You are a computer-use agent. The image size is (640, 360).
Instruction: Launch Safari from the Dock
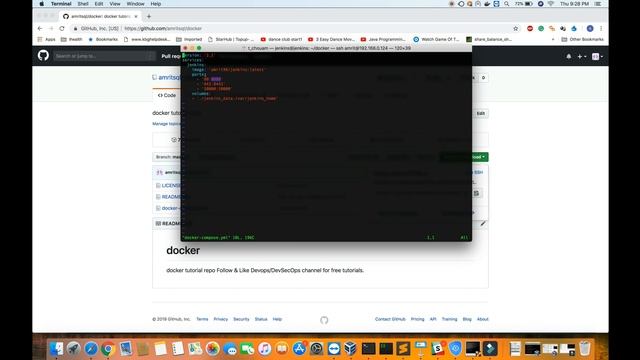91,349
